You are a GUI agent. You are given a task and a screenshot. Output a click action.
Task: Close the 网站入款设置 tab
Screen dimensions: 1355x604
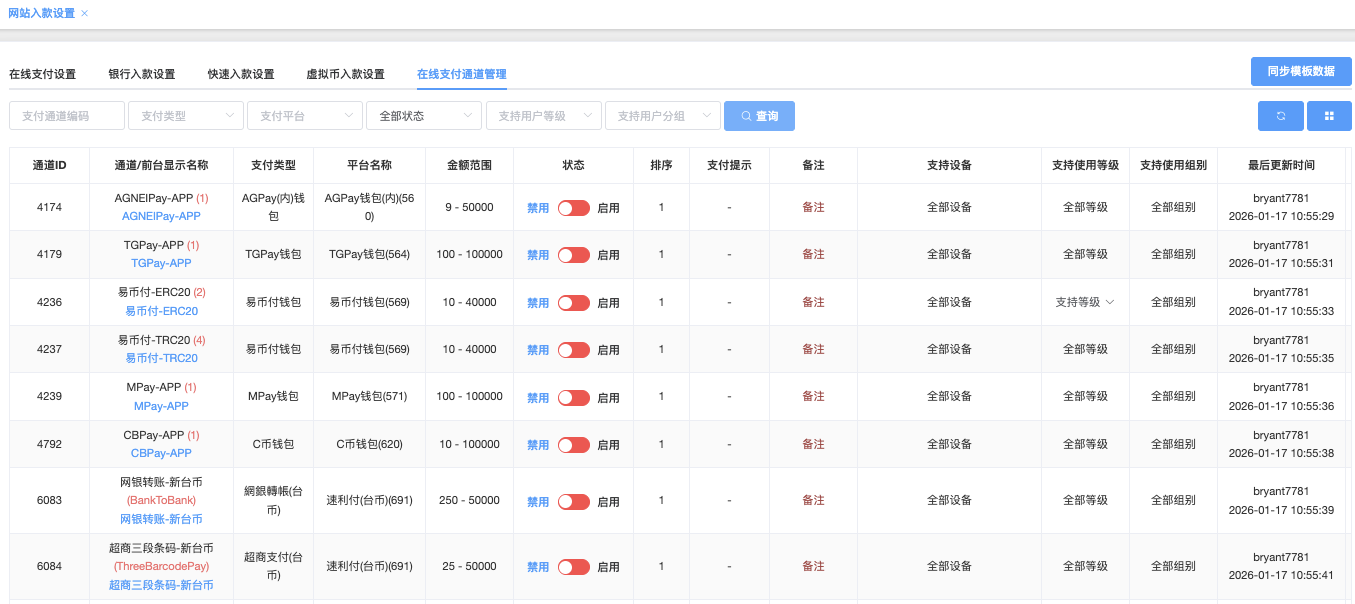[x=85, y=13]
